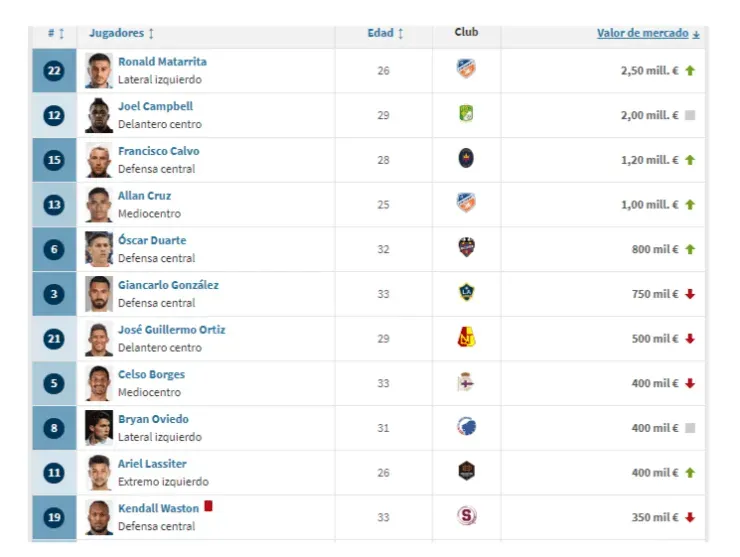Click the club crest in José Guillermo Ortiz's row
Viewport: 740px width, 557px height.
(x=465, y=338)
